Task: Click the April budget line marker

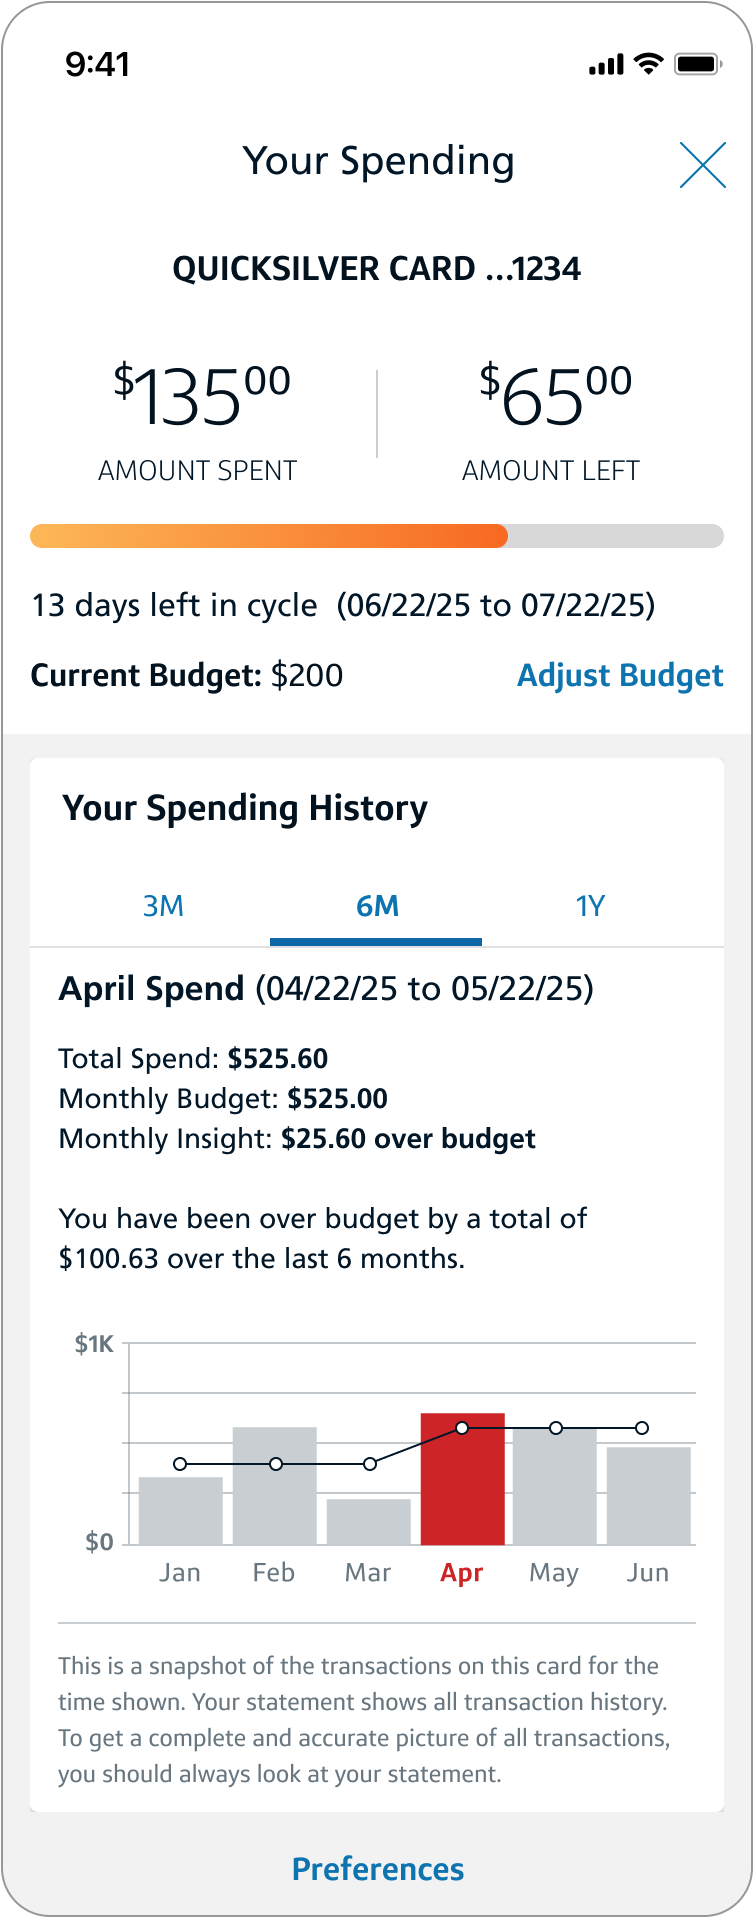Action: 462,1428
